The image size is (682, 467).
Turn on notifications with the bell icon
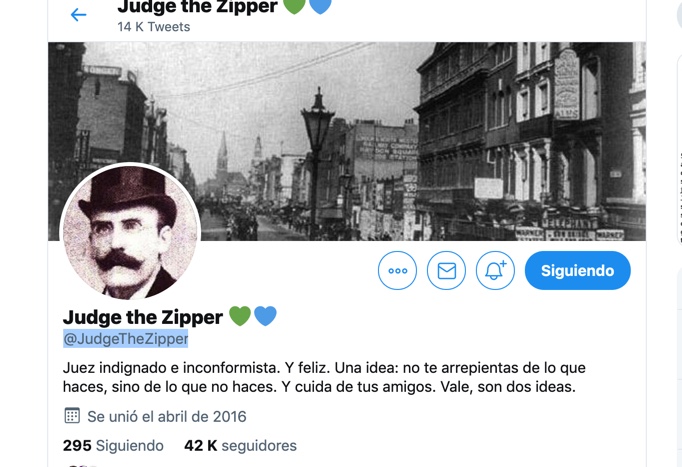point(495,270)
